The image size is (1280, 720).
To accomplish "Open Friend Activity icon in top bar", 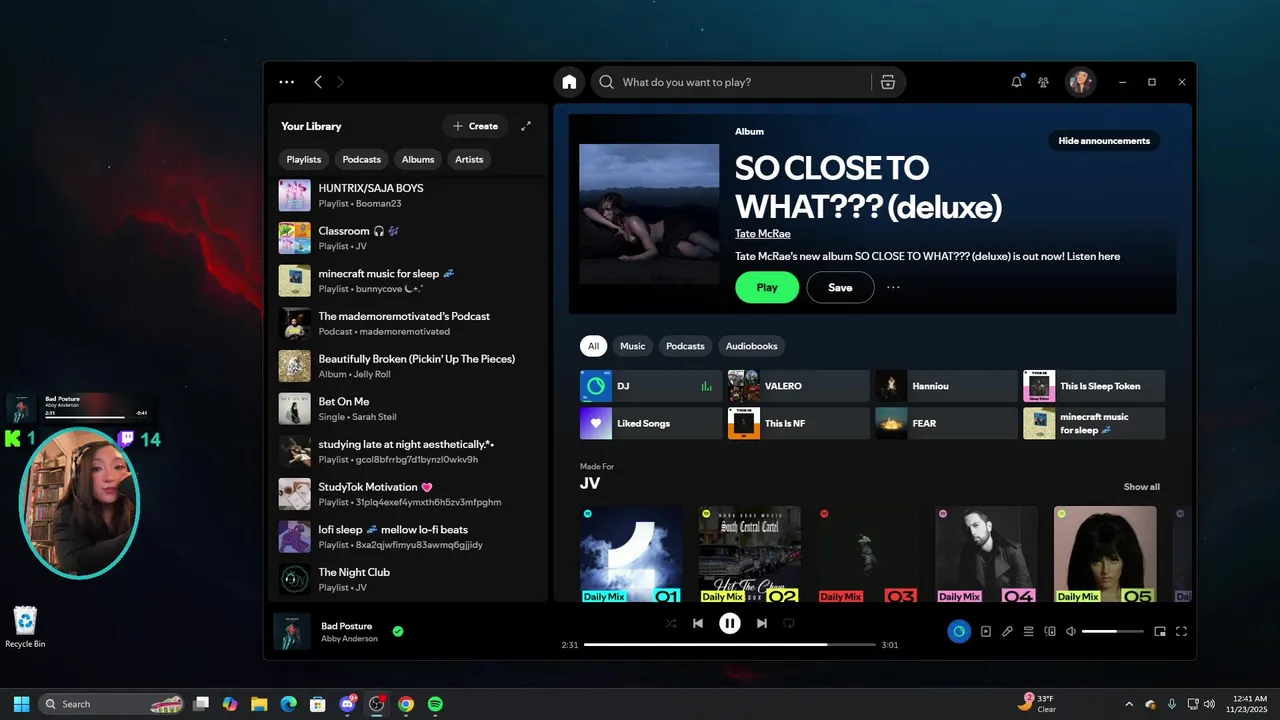I will tap(1044, 82).
